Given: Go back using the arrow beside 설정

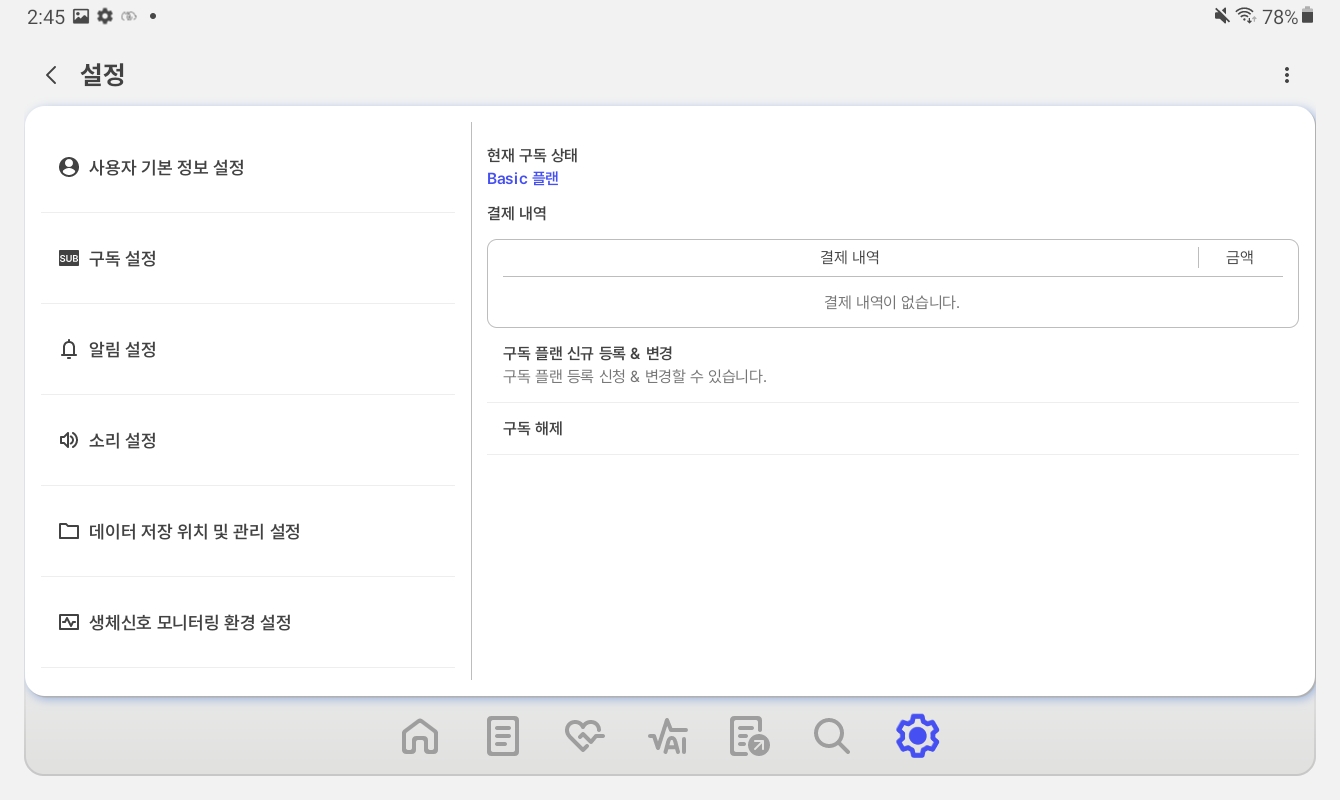Looking at the screenshot, I should tap(51, 75).
